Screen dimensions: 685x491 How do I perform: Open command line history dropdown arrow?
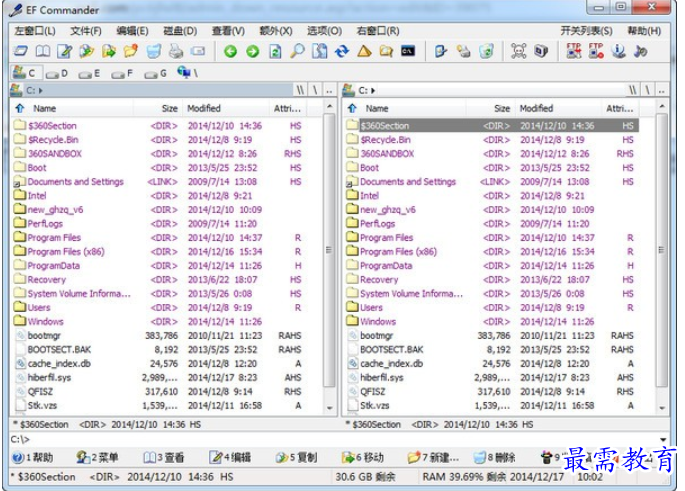click(x=663, y=439)
